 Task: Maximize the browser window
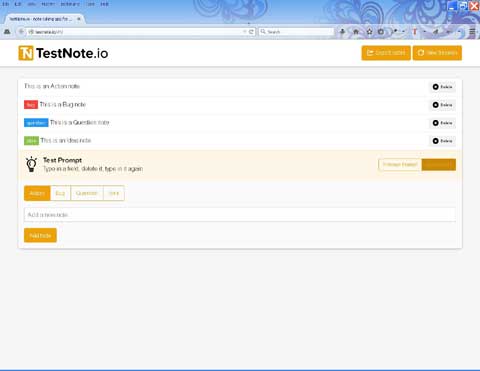[x=463, y=6]
